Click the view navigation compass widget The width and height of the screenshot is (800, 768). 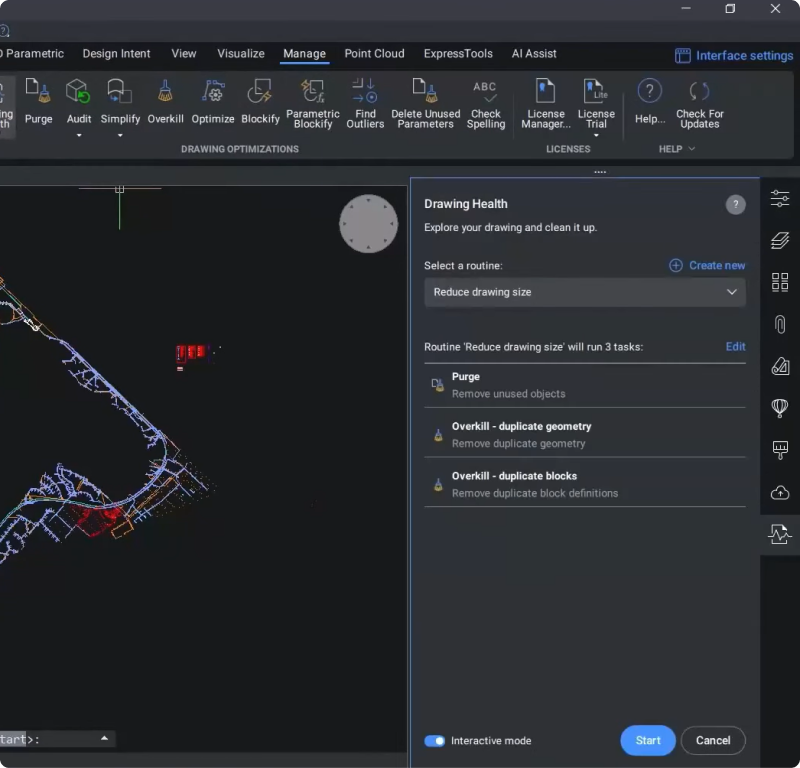coord(369,224)
